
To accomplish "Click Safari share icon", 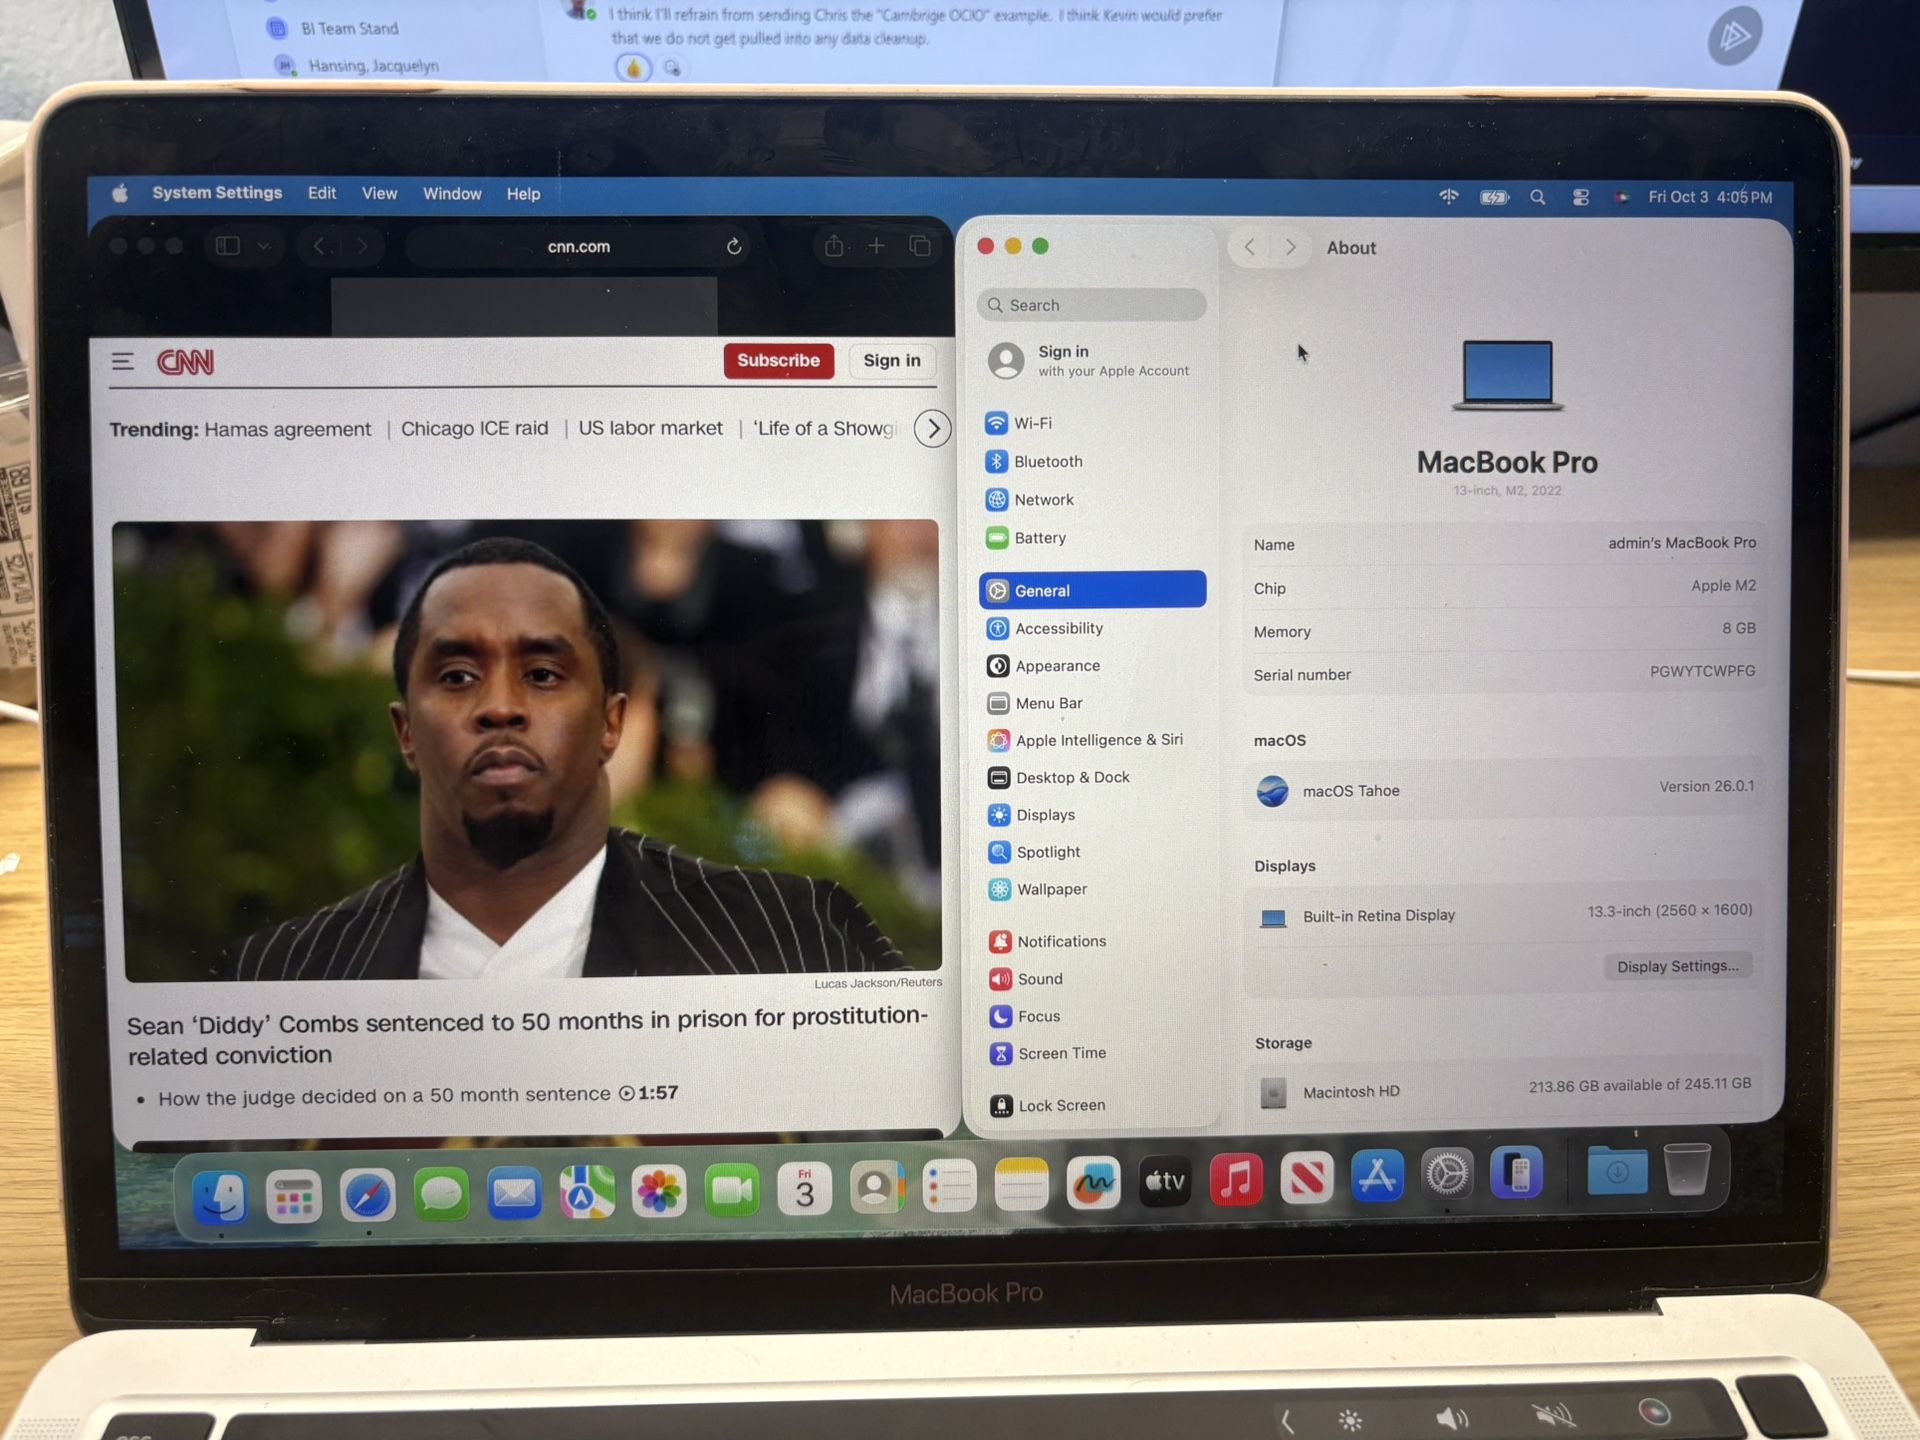I will 834,246.
